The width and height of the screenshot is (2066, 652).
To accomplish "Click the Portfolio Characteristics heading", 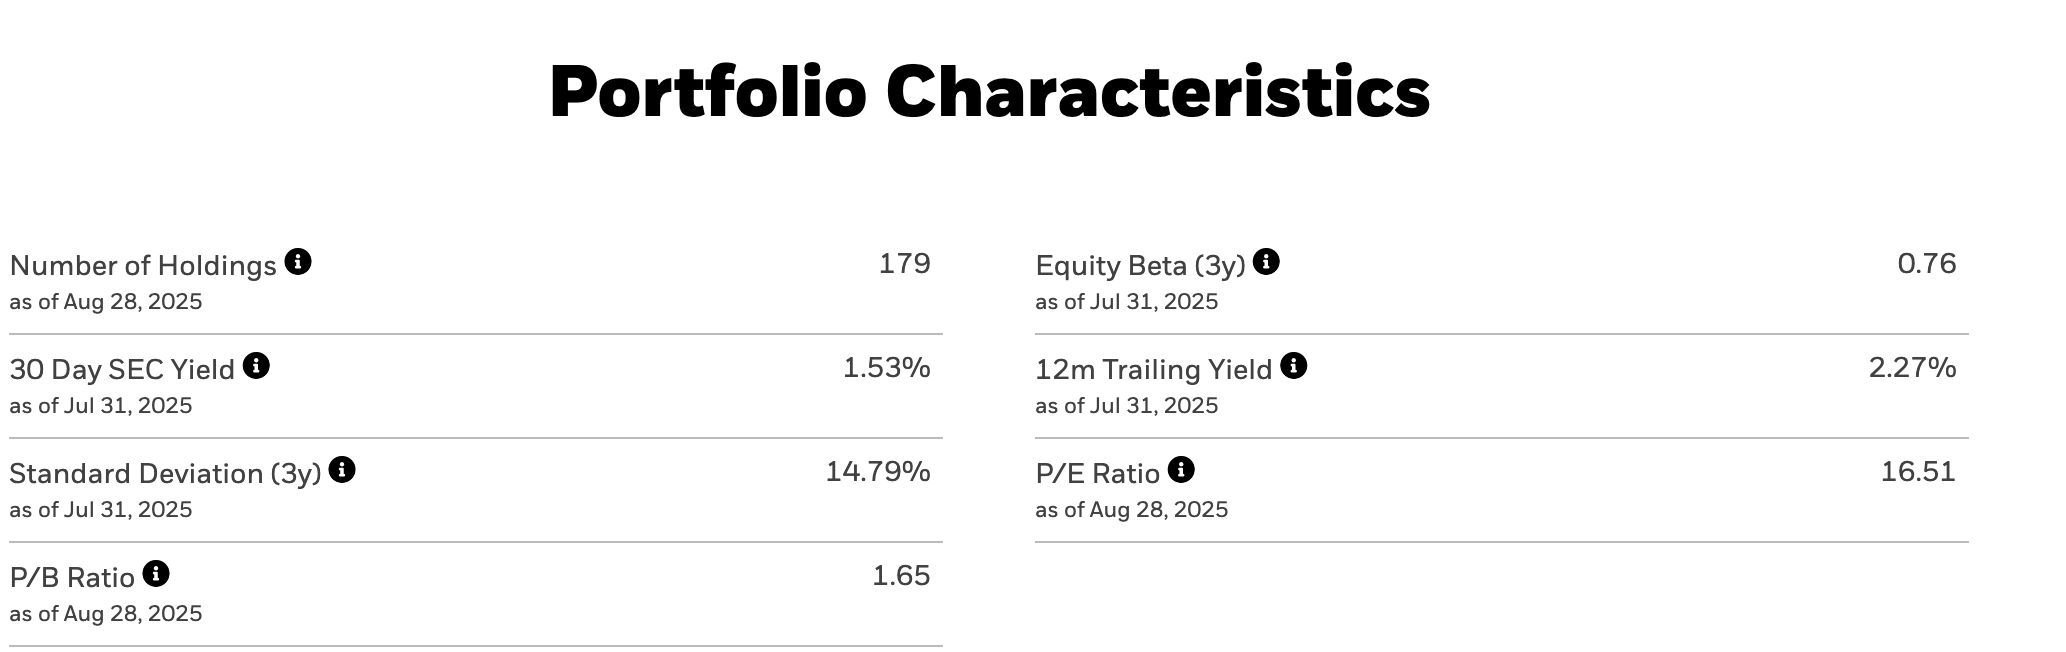I will click(989, 92).
